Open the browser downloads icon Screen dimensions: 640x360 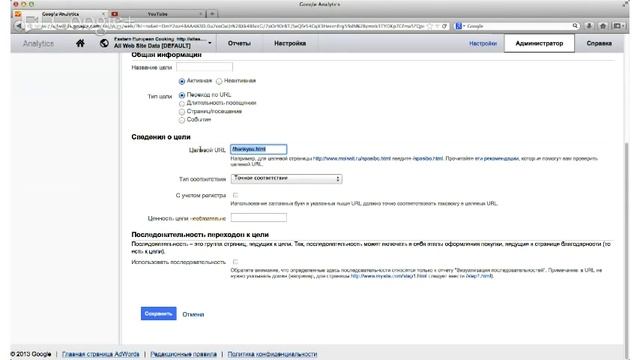pyautogui.click(x=589, y=26)
